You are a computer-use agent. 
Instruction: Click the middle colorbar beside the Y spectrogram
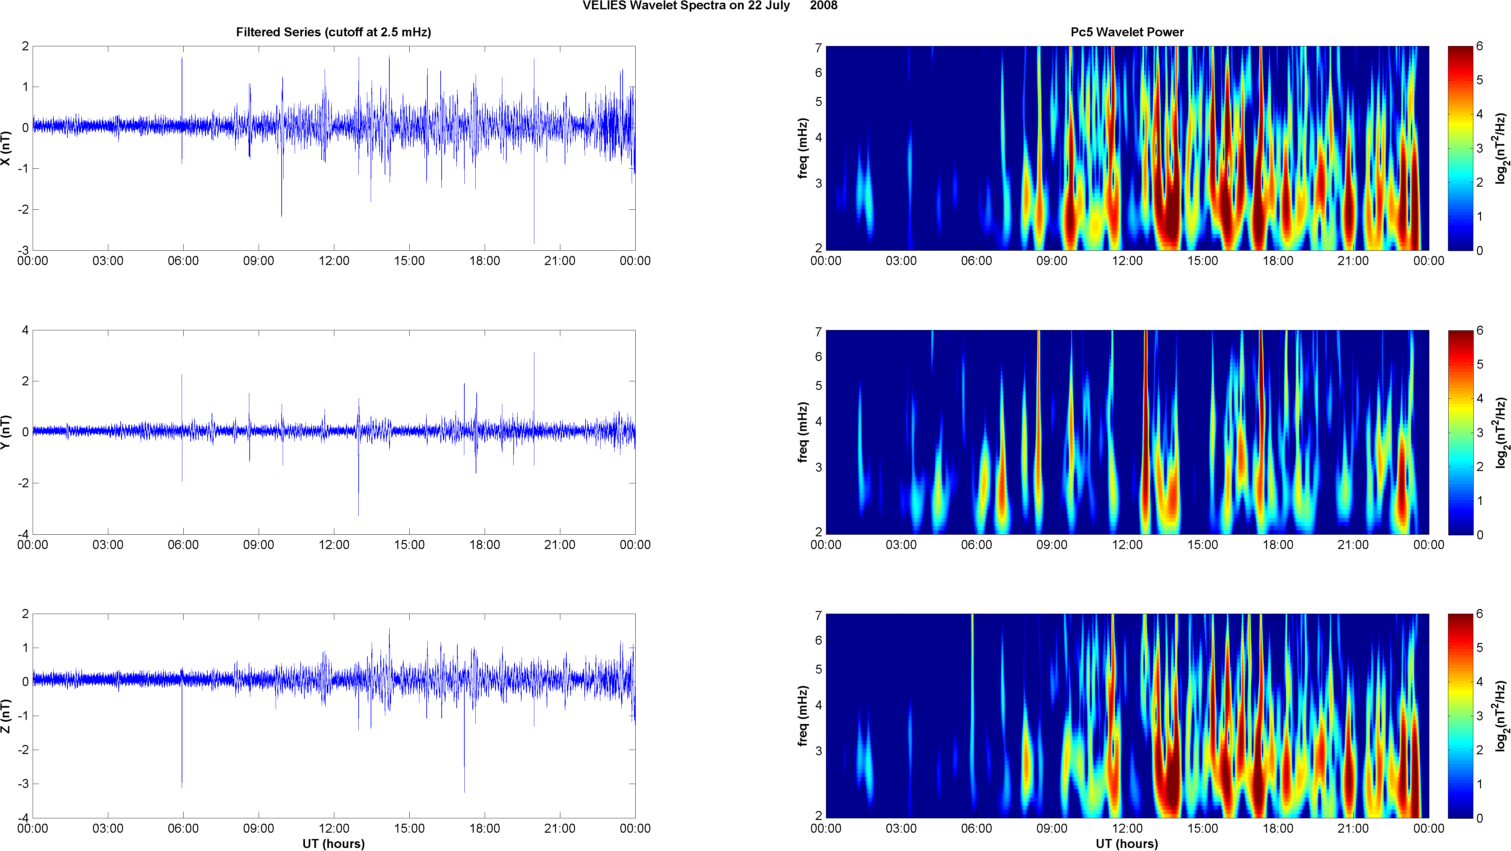[x=1460, y=432]
